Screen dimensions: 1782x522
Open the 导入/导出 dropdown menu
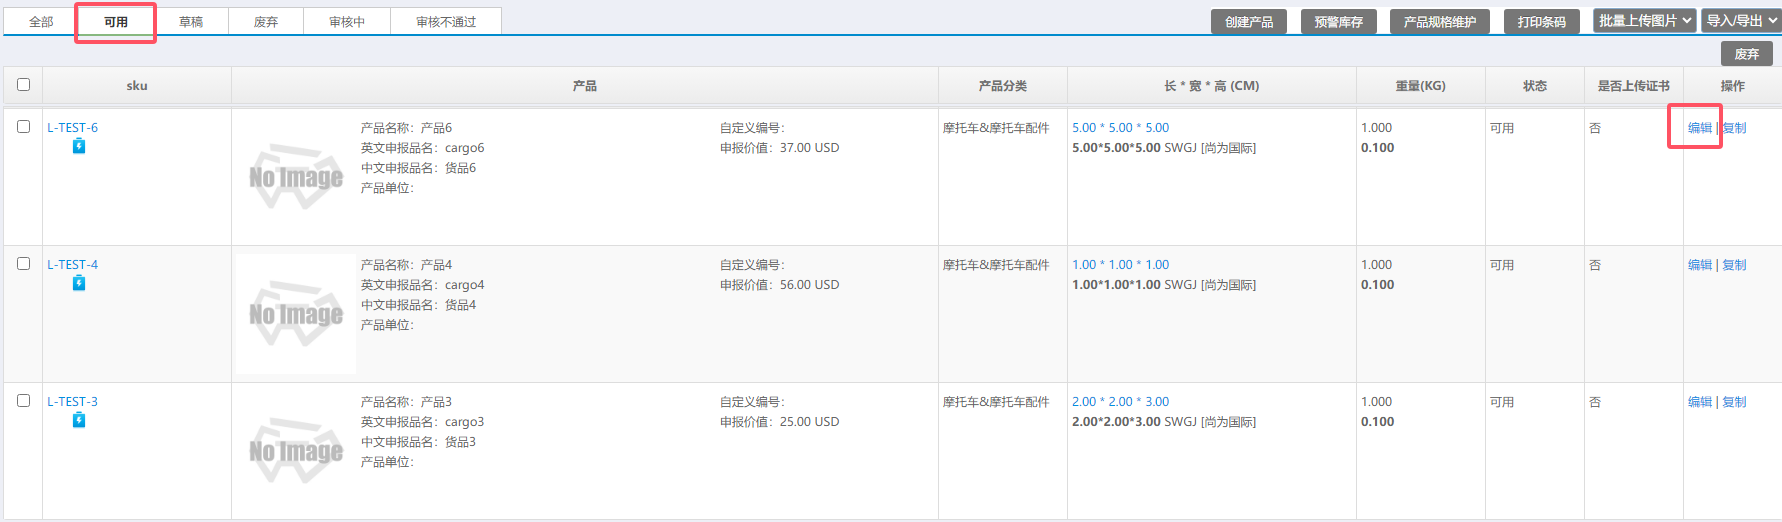pos(1740,21)
